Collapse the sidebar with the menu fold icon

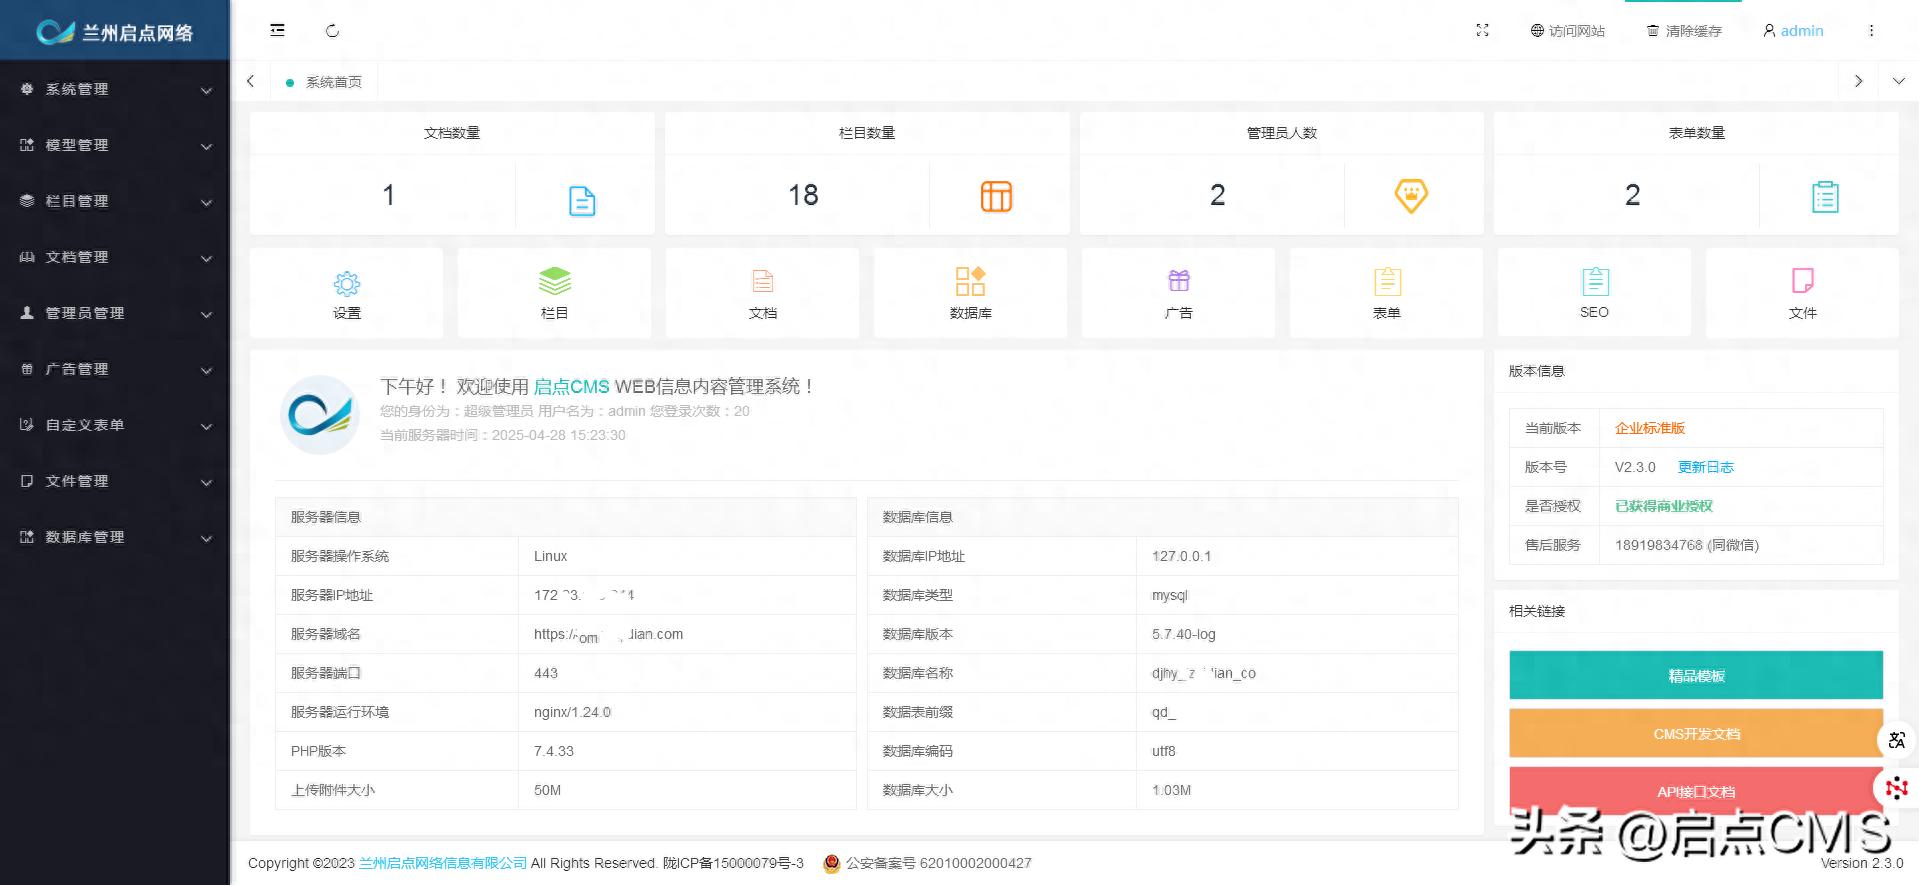[277, 31]
